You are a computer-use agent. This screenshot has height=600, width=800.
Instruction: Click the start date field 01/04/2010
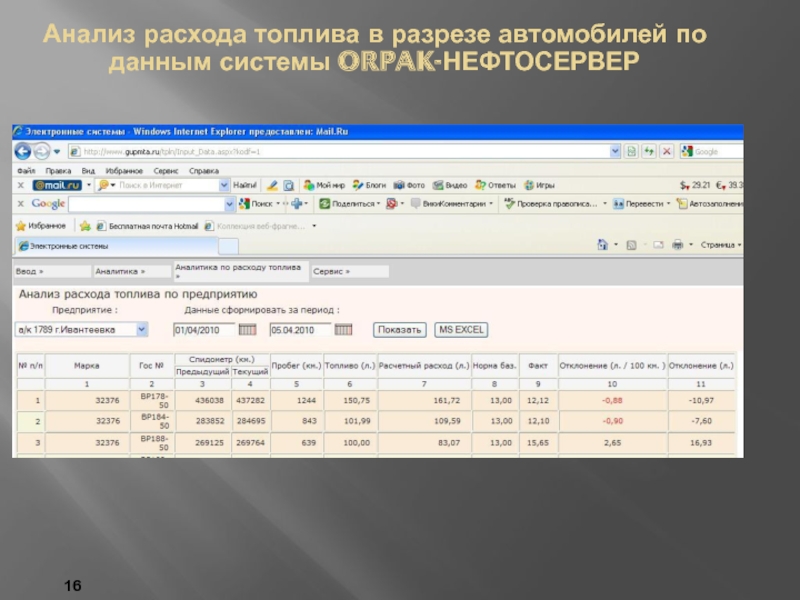(x=205, y=329)
